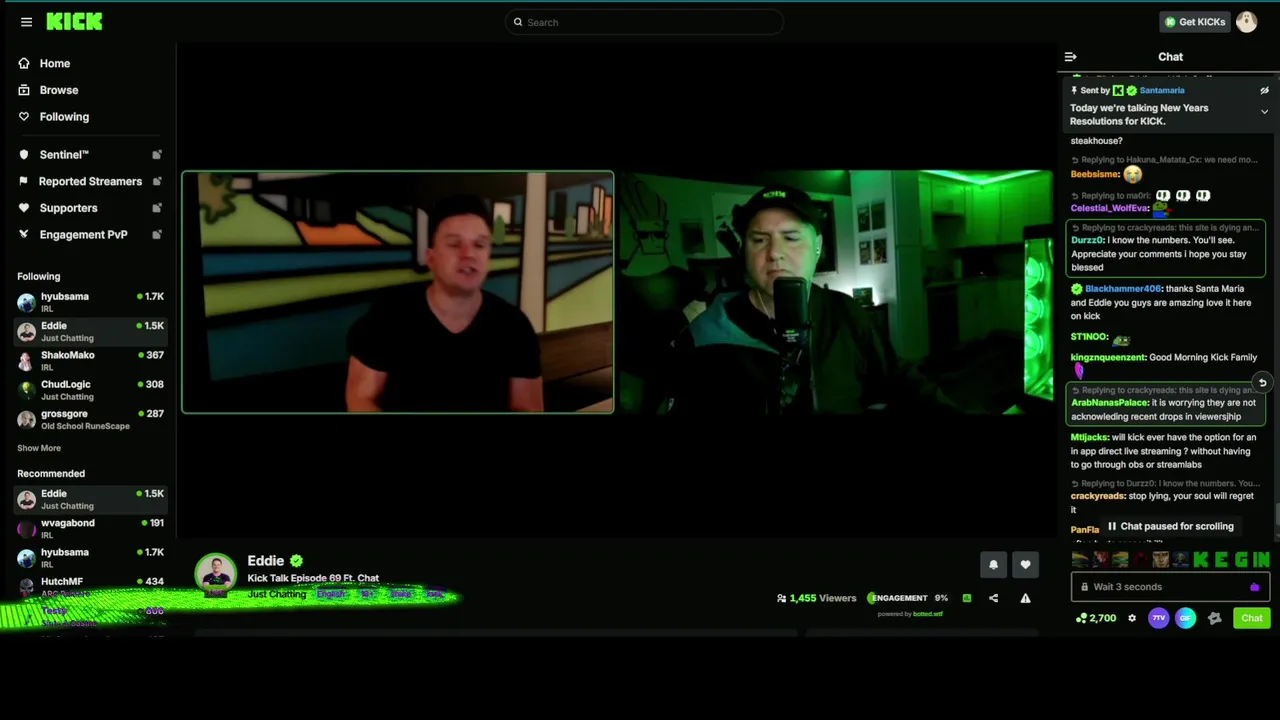1280x720 pixels.
Task: Toggle the notification bell for Eddie
Action: 993,565
